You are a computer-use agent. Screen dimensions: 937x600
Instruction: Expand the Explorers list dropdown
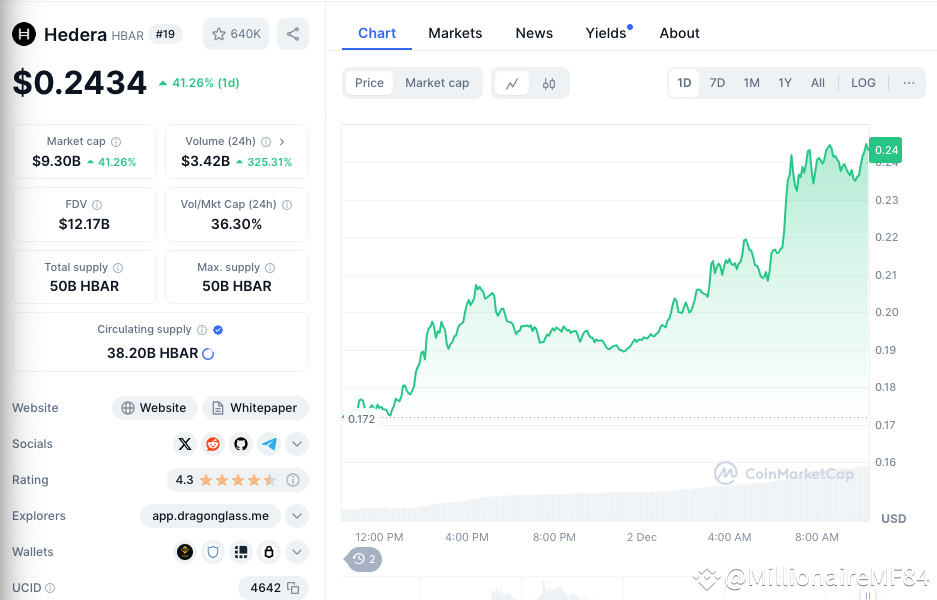click(x=297, y=516)
